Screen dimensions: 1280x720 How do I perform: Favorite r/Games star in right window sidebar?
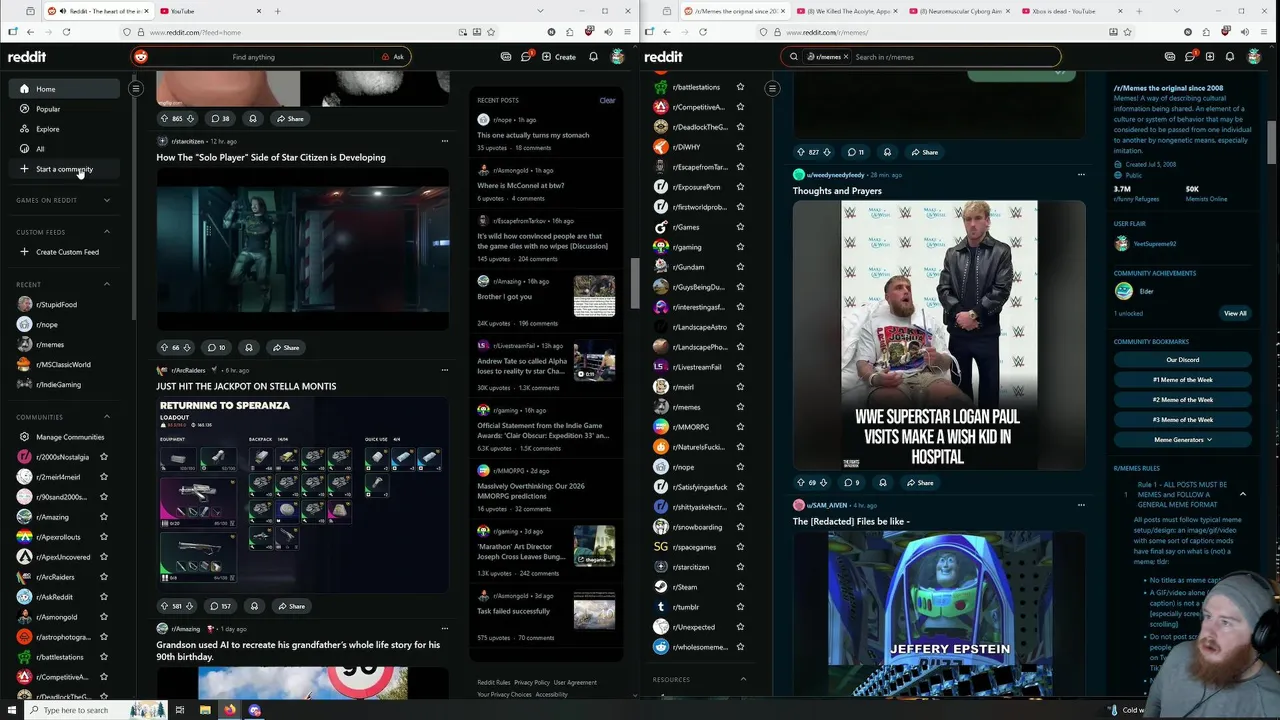click(x=740, y=227)
